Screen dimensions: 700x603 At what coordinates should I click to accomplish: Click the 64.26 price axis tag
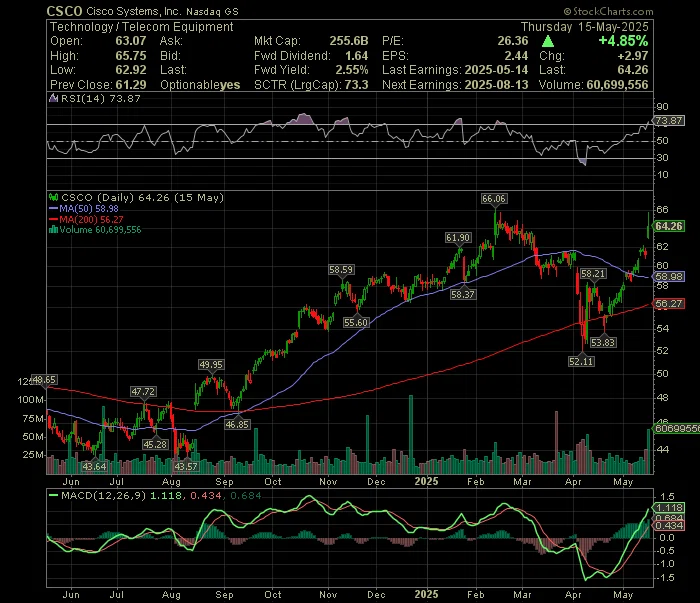(x=668, y=226)
